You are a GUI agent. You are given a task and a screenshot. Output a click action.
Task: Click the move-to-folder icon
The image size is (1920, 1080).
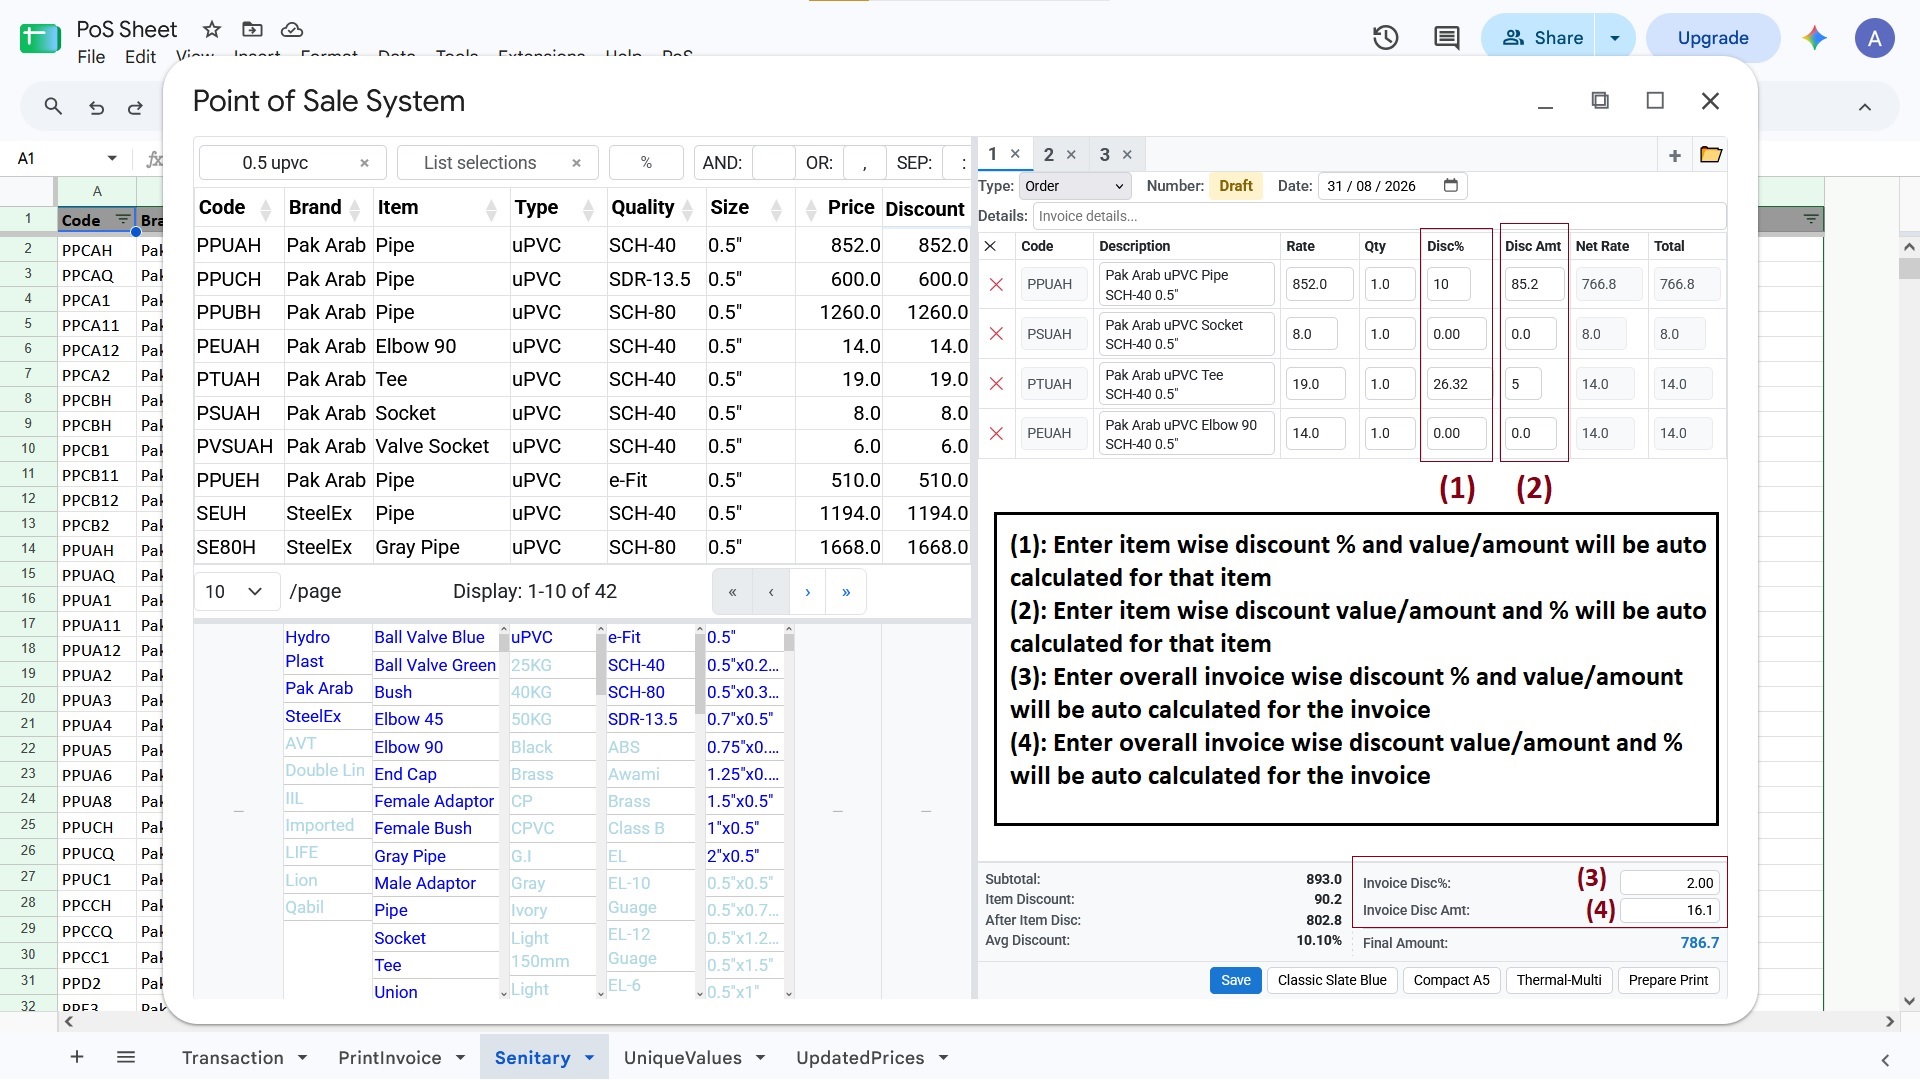tap(252, 29)
